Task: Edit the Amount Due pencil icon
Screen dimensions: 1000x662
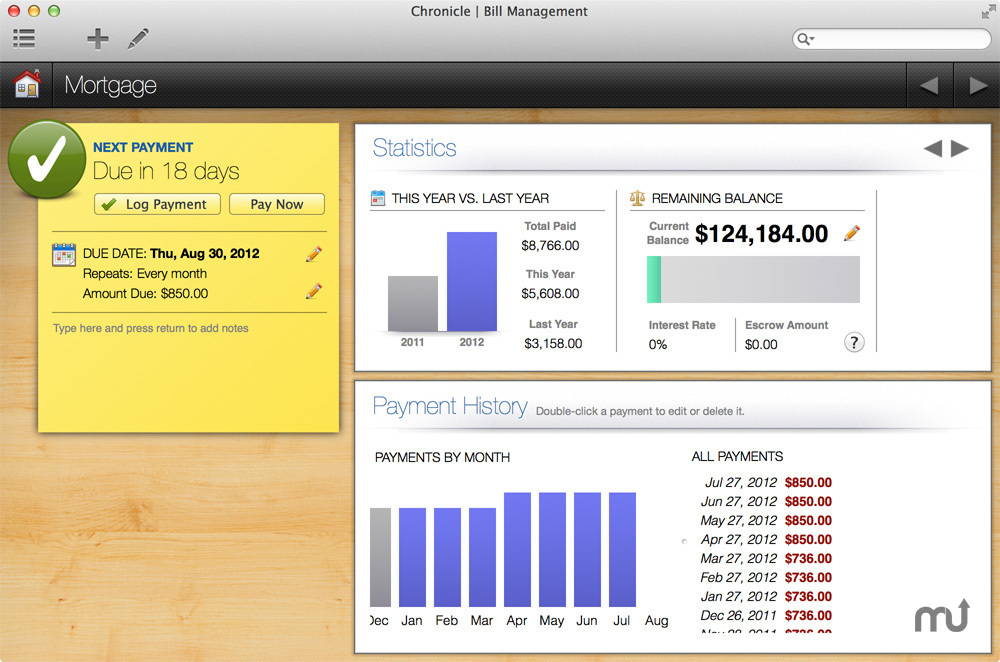Action: [314, 292]
